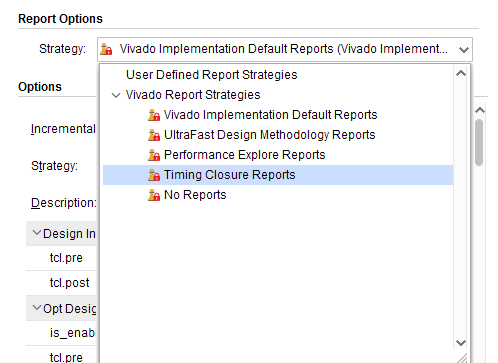The image size is (498, 363).
Task: Click the No Reports strategy icon
Action: coord(154,195)
